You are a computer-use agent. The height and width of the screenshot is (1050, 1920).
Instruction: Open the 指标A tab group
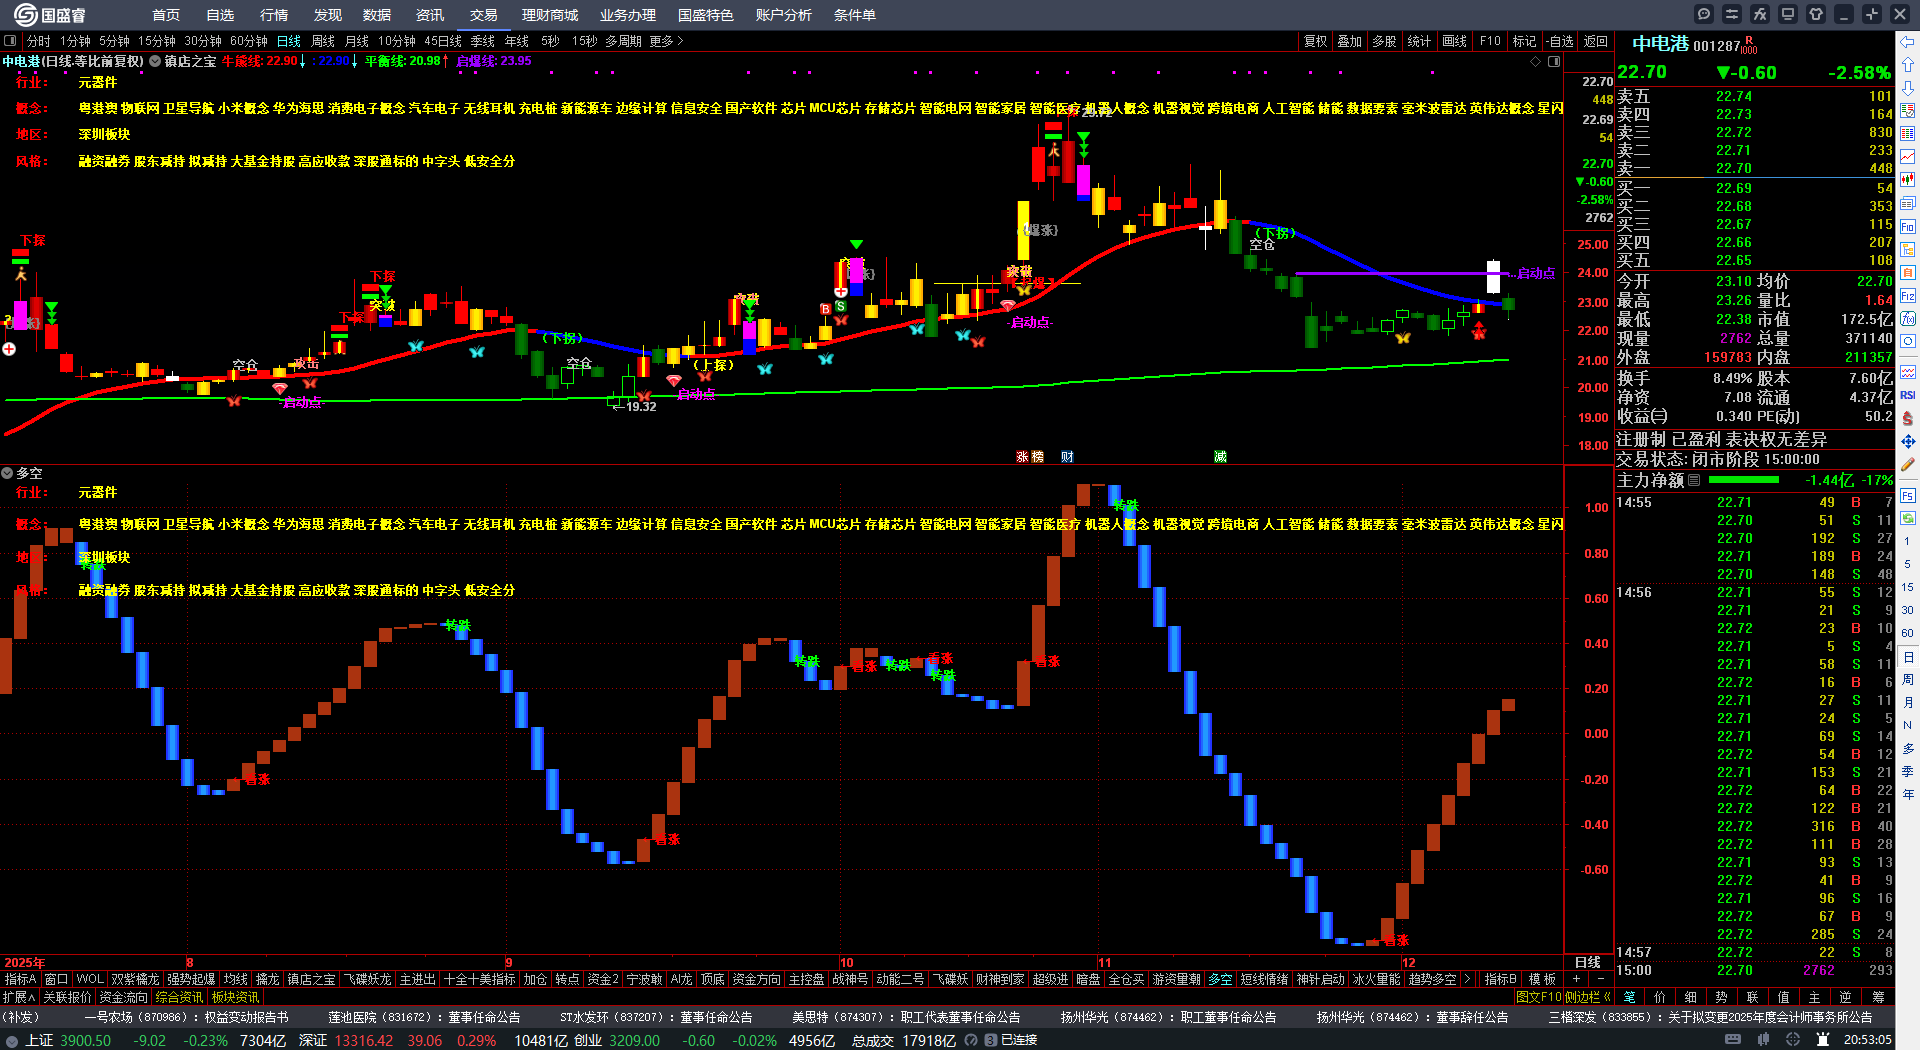[x=20, y=979]
